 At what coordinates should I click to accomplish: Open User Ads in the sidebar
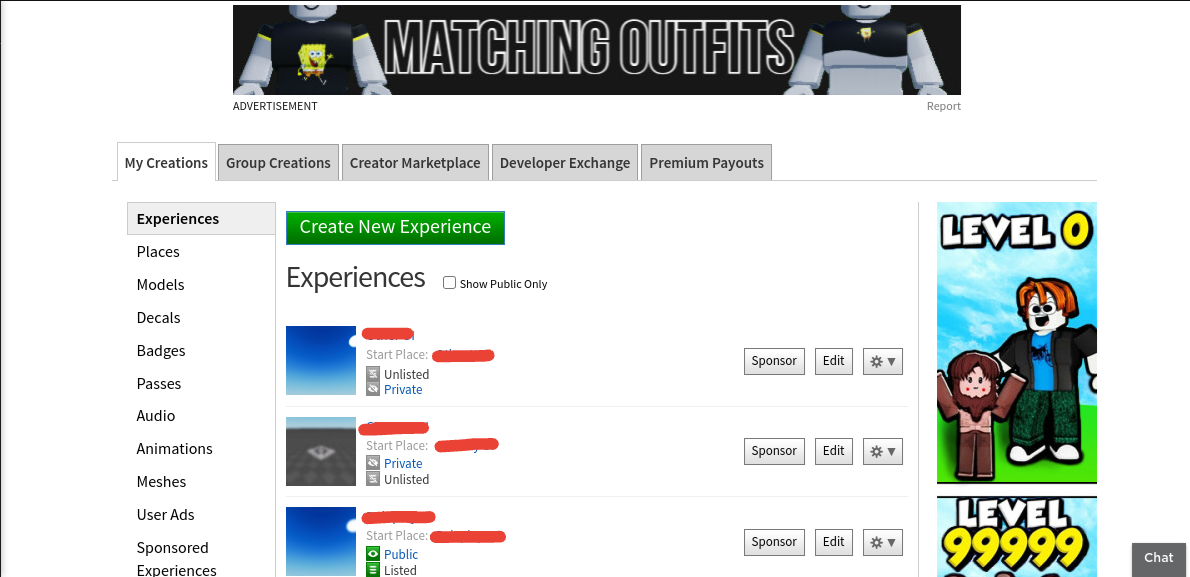tap(165, 514)
